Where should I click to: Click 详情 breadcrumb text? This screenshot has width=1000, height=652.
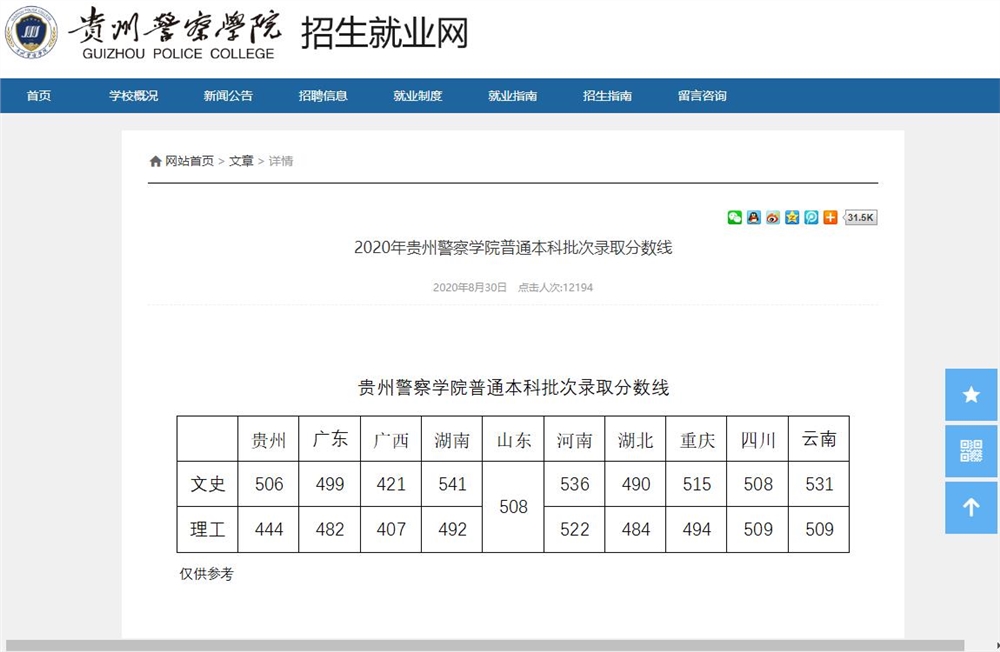tap(281, 161)
